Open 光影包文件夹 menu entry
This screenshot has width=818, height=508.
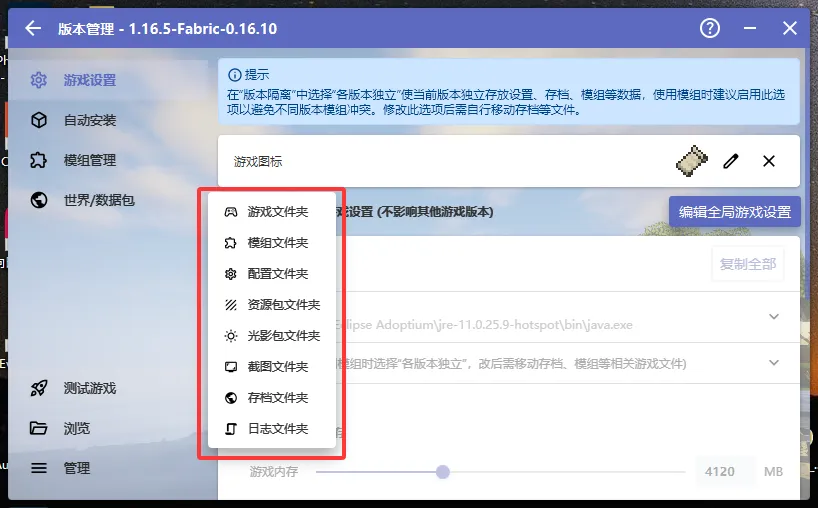tap(282, 336)
